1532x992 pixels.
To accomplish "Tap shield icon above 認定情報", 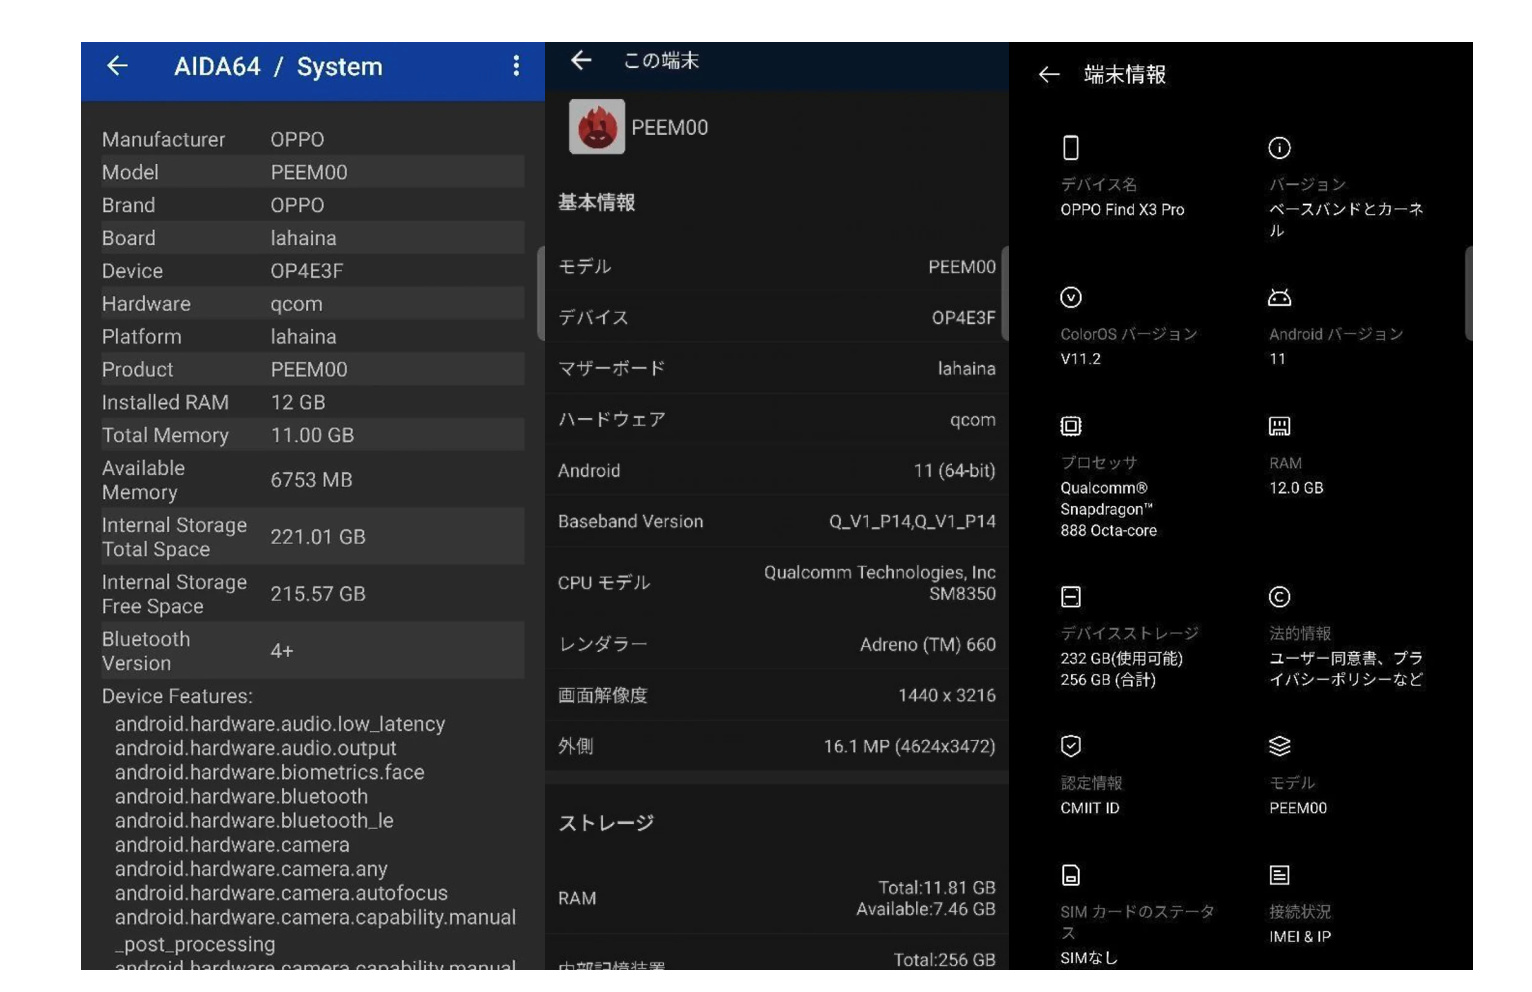I will point(1071,746).
